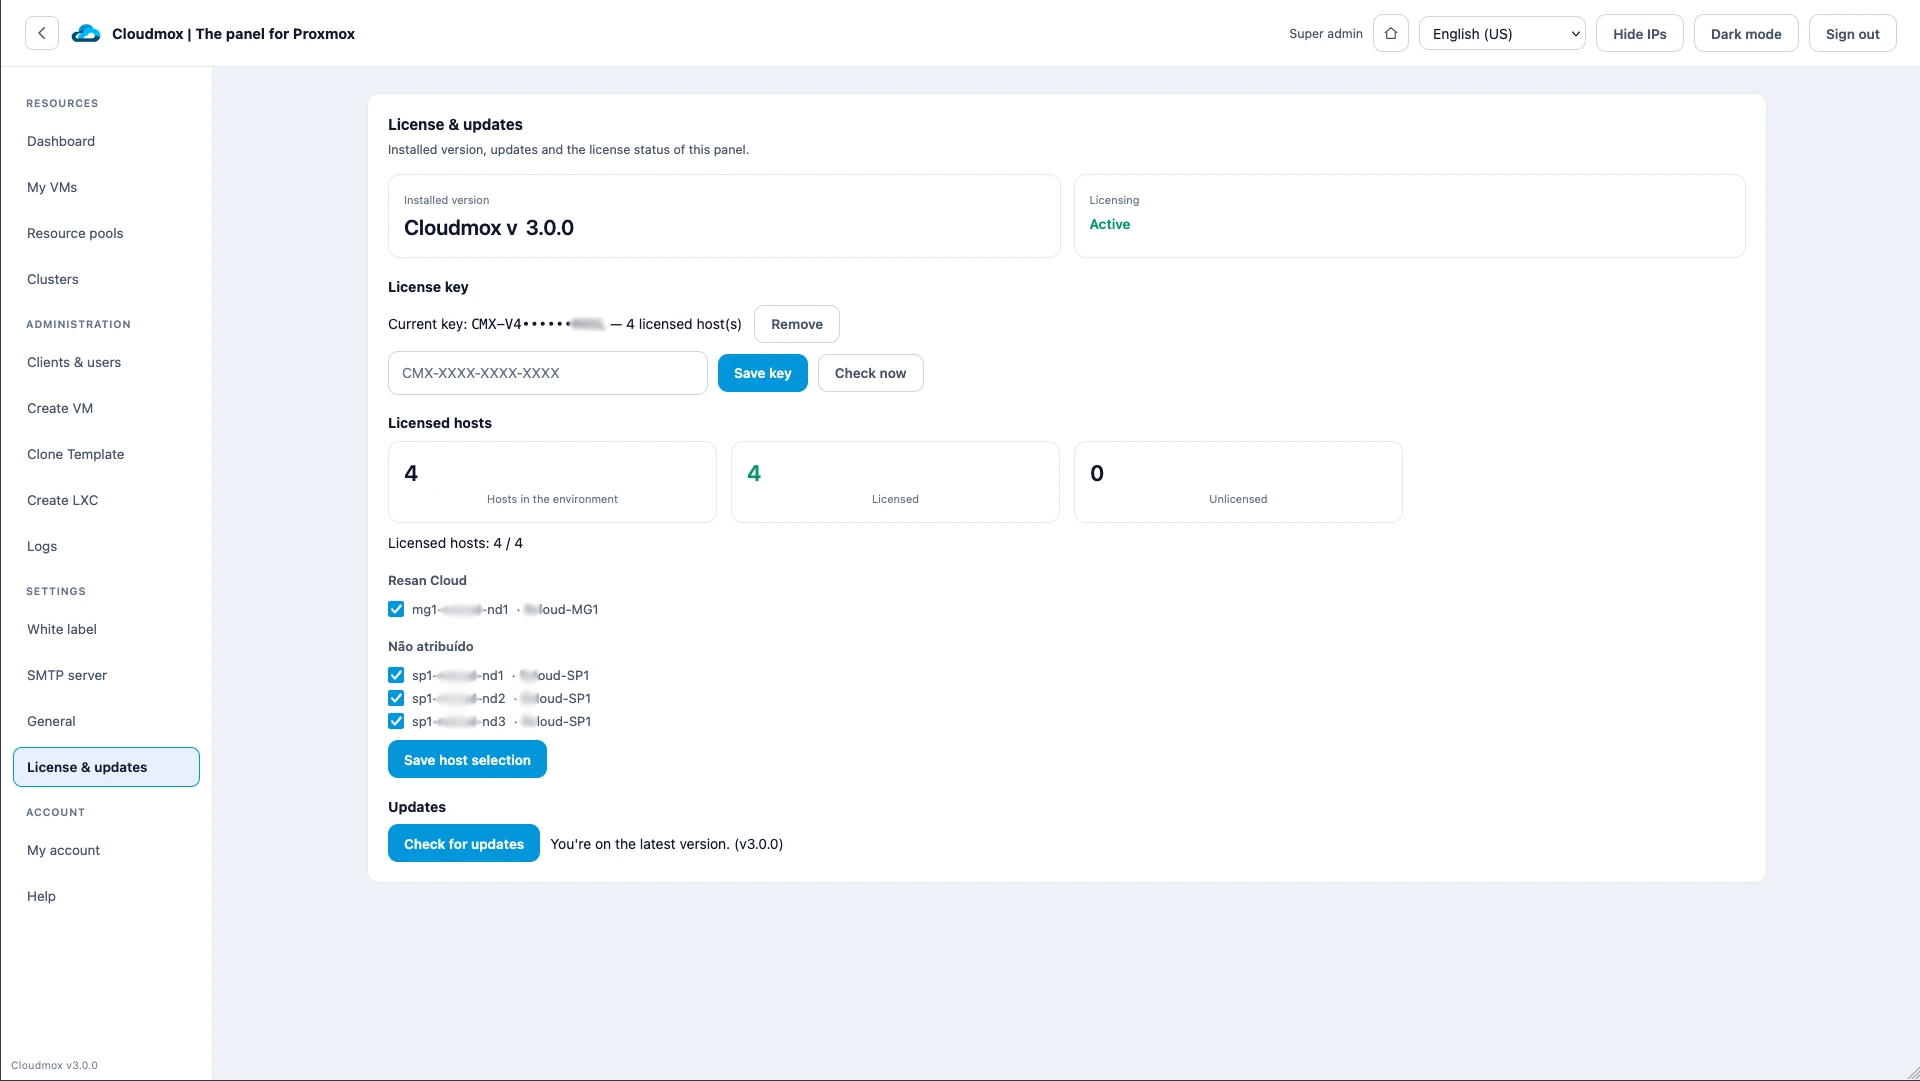Select Create VM in sidebar
The height and width of the screenshot is (1081, 1920).
(106, 408)
